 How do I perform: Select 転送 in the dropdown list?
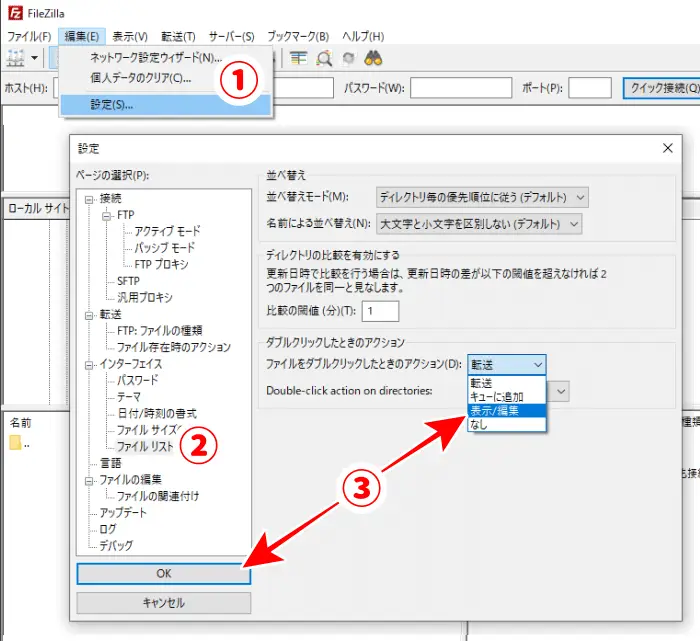click(507, 383)
